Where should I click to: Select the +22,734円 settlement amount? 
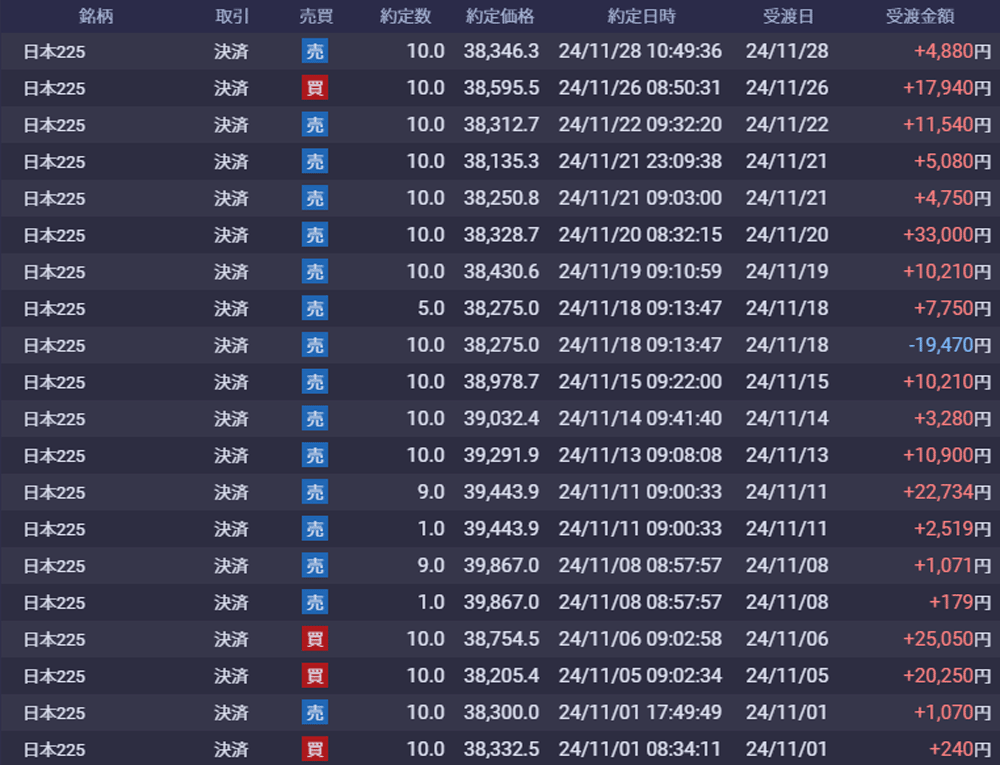coord(947,492)
